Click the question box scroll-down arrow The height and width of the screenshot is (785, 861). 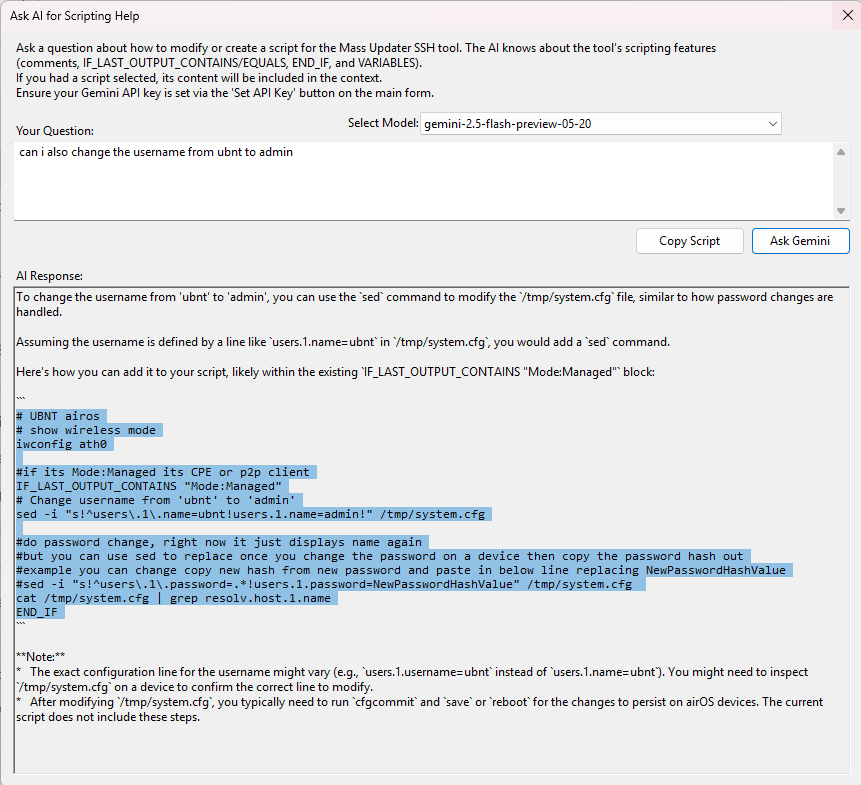point(841,211)
